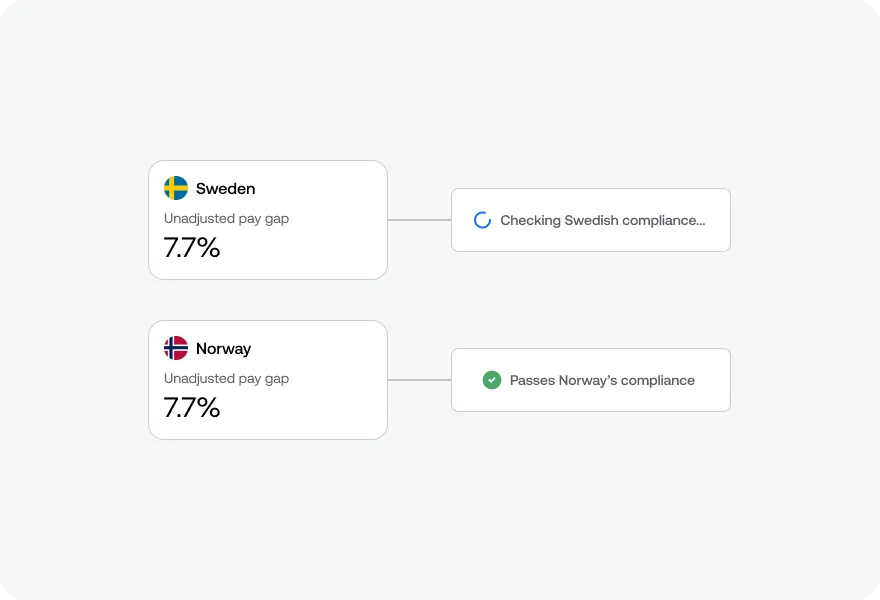Image resolution: width=880 pixels, height=600 pixels.
Task: Click the word 'Swedish' in status box
Action: (x=592, y=220)
